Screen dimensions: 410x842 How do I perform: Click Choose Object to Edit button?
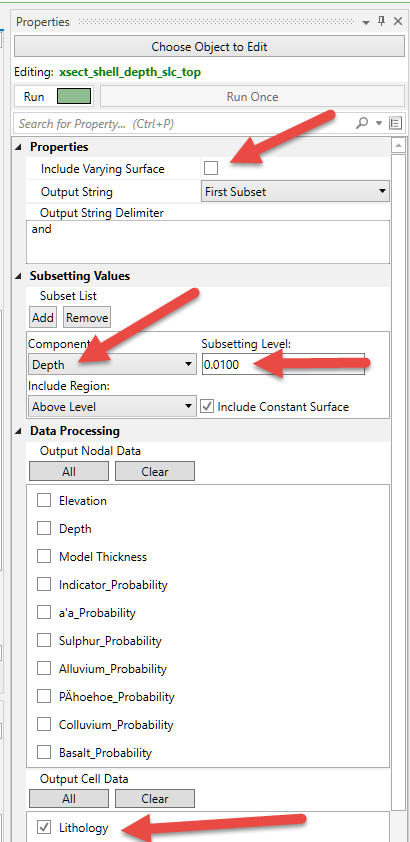tap(209, 47)
